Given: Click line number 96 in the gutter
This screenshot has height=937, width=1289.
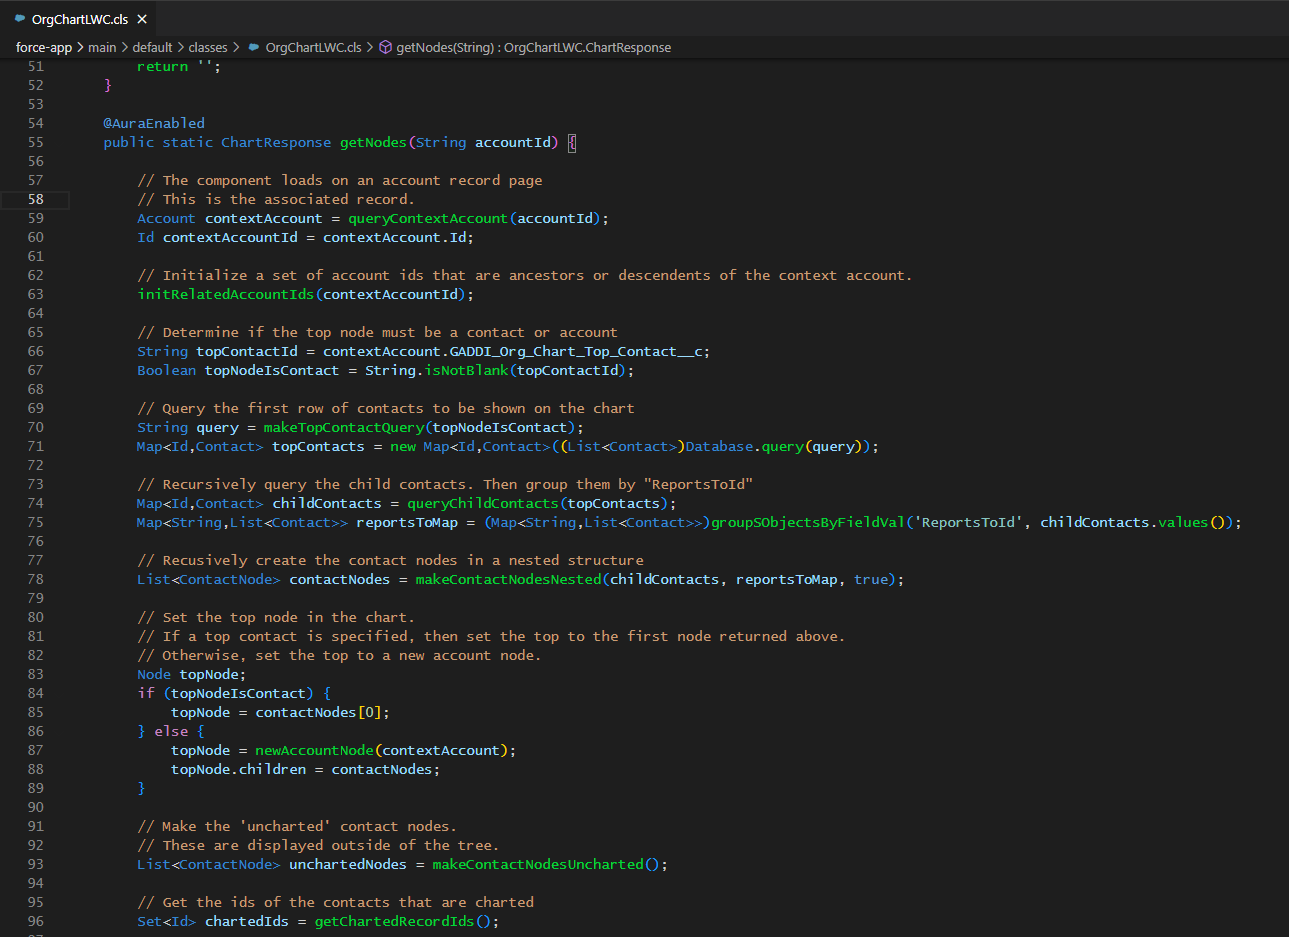Looking at the screenshot, I should pos(35,921).
